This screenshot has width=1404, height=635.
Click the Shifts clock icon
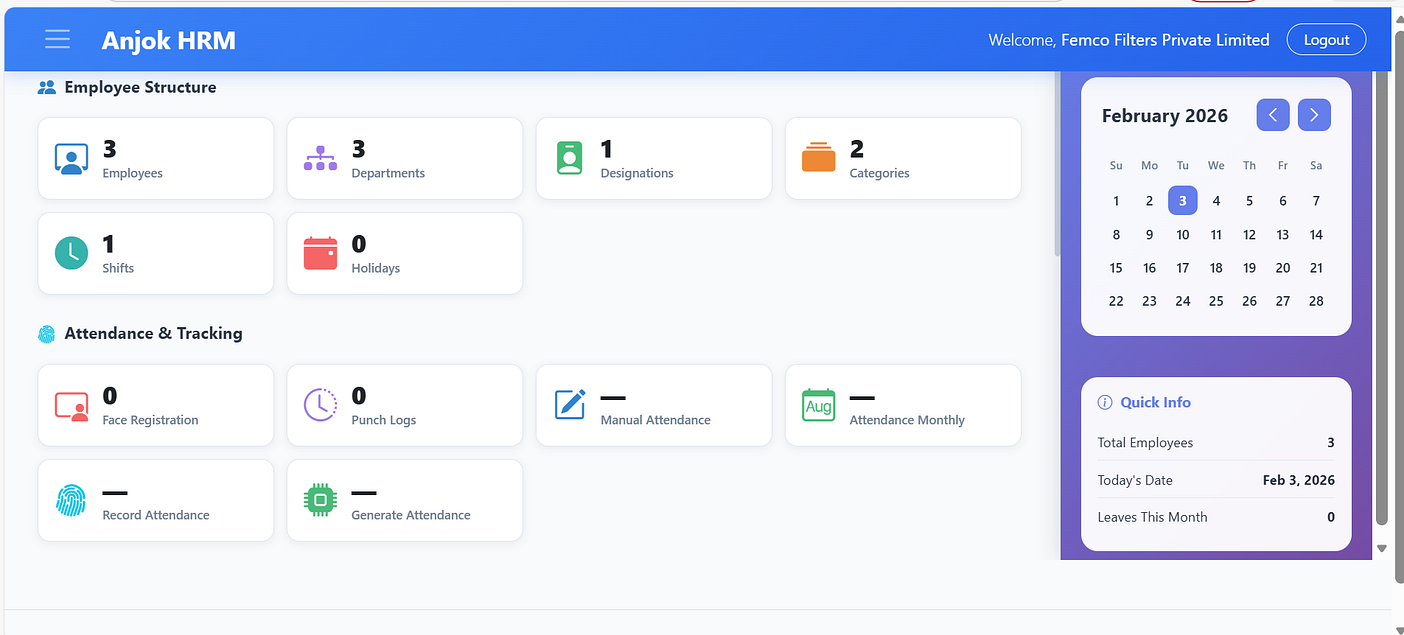(x=71, y=253)
